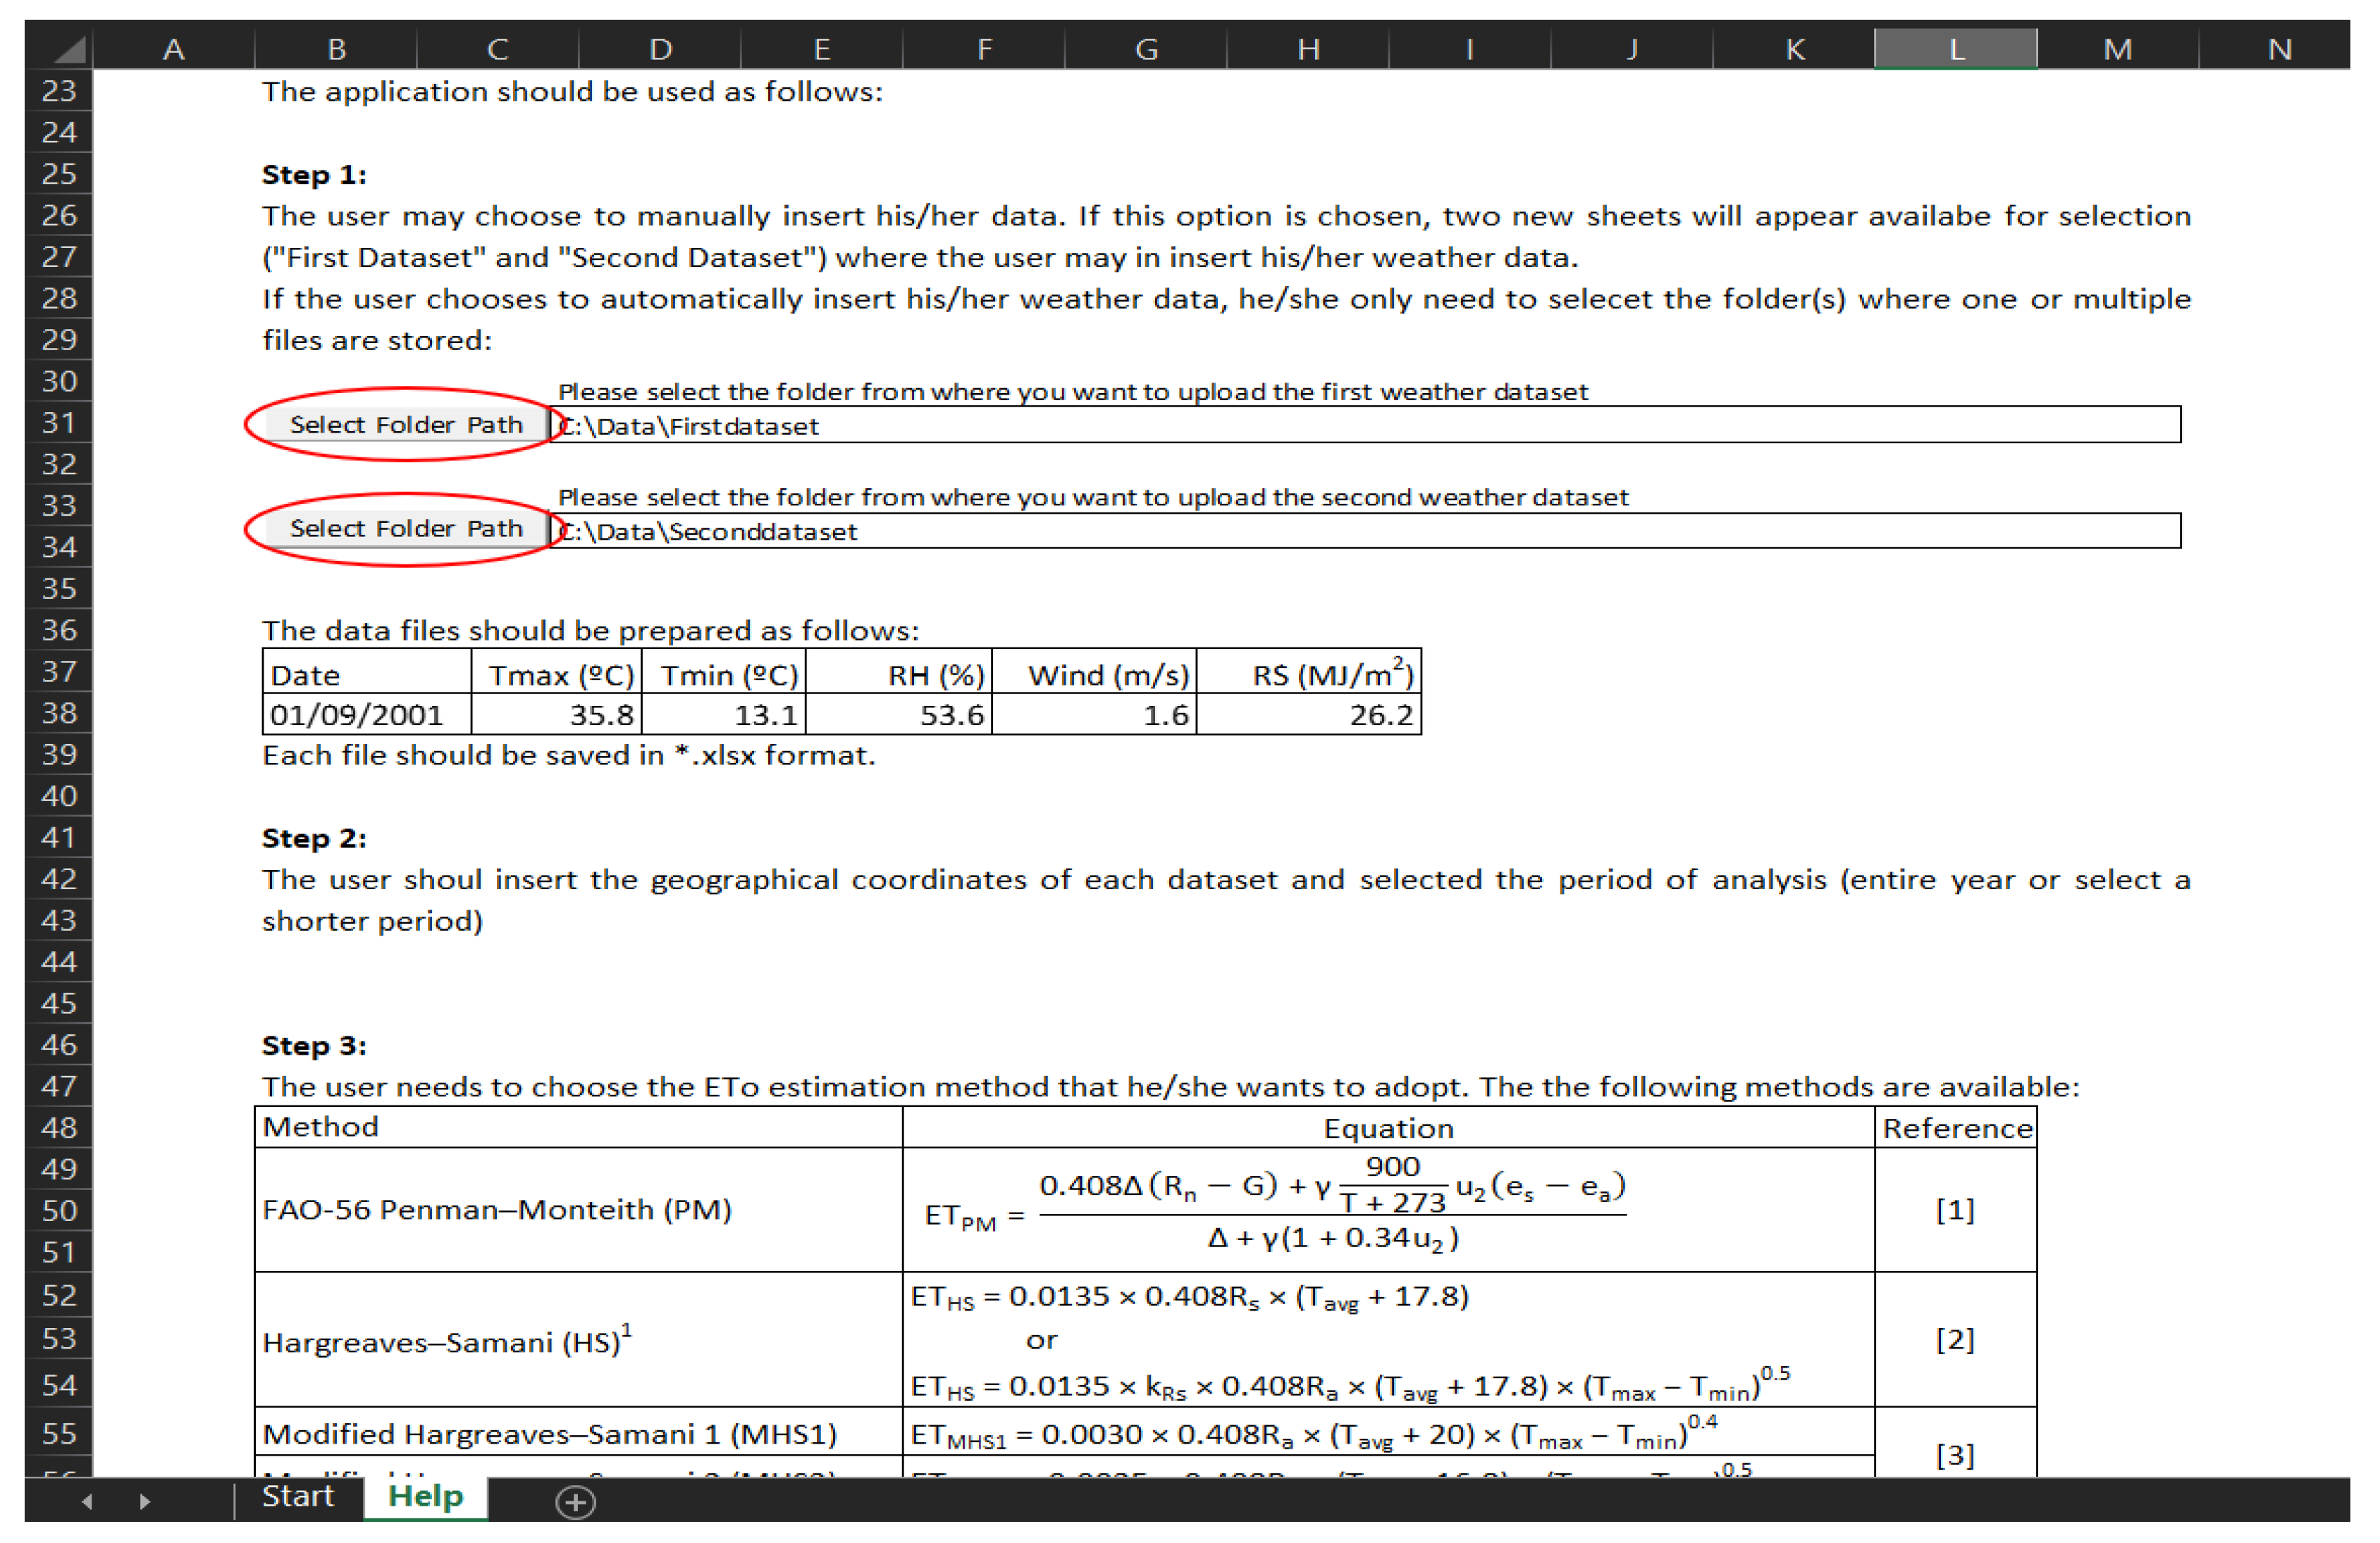
Task: Click 'Hargreaves–Samani (HS)' method cell
Action: point(579,1340)
